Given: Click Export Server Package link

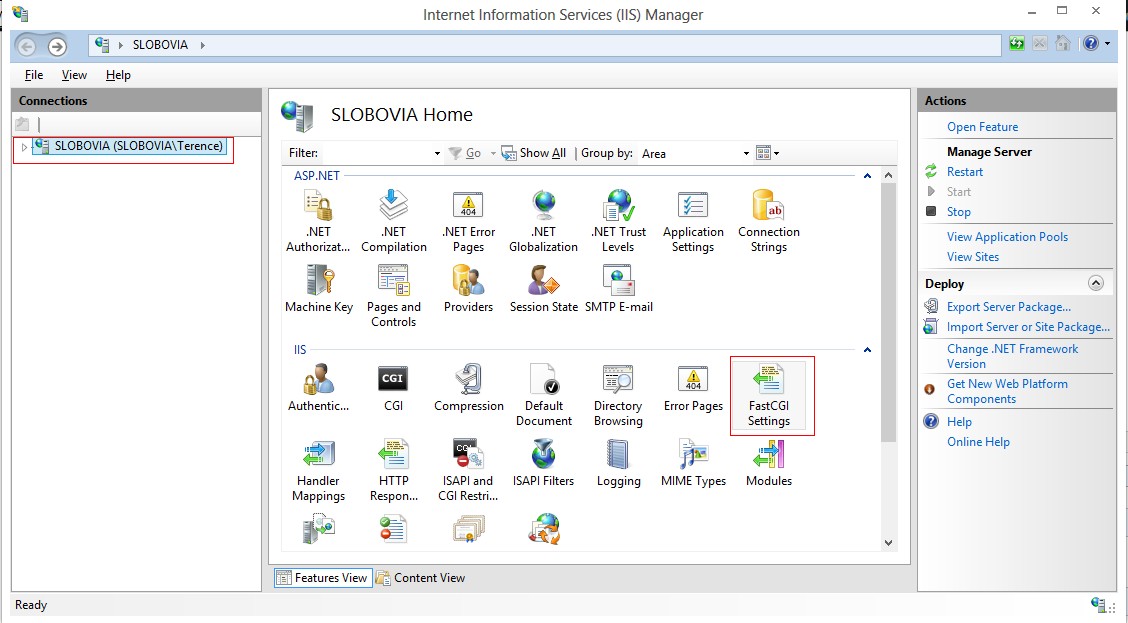Looking at the screenshot, I should [x=1009, y=306].
